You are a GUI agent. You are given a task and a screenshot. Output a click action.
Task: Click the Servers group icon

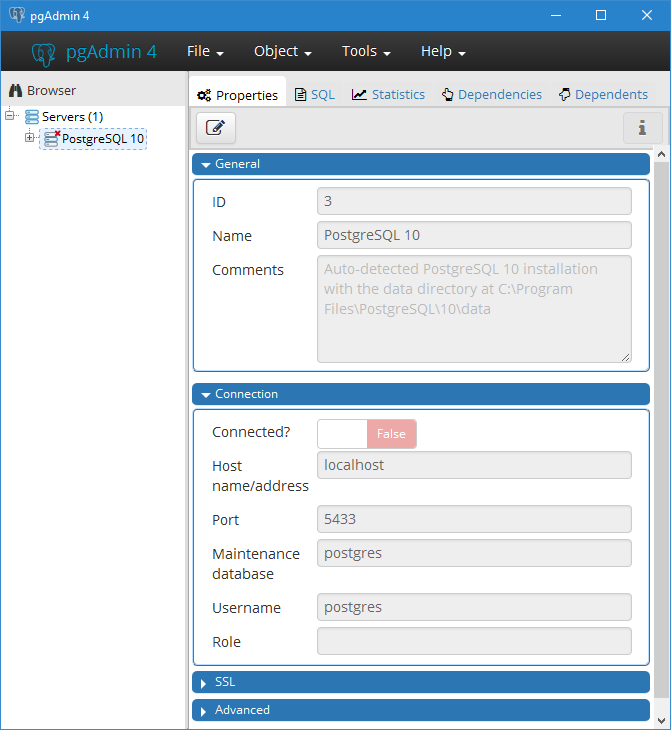(x=32, y=117)
